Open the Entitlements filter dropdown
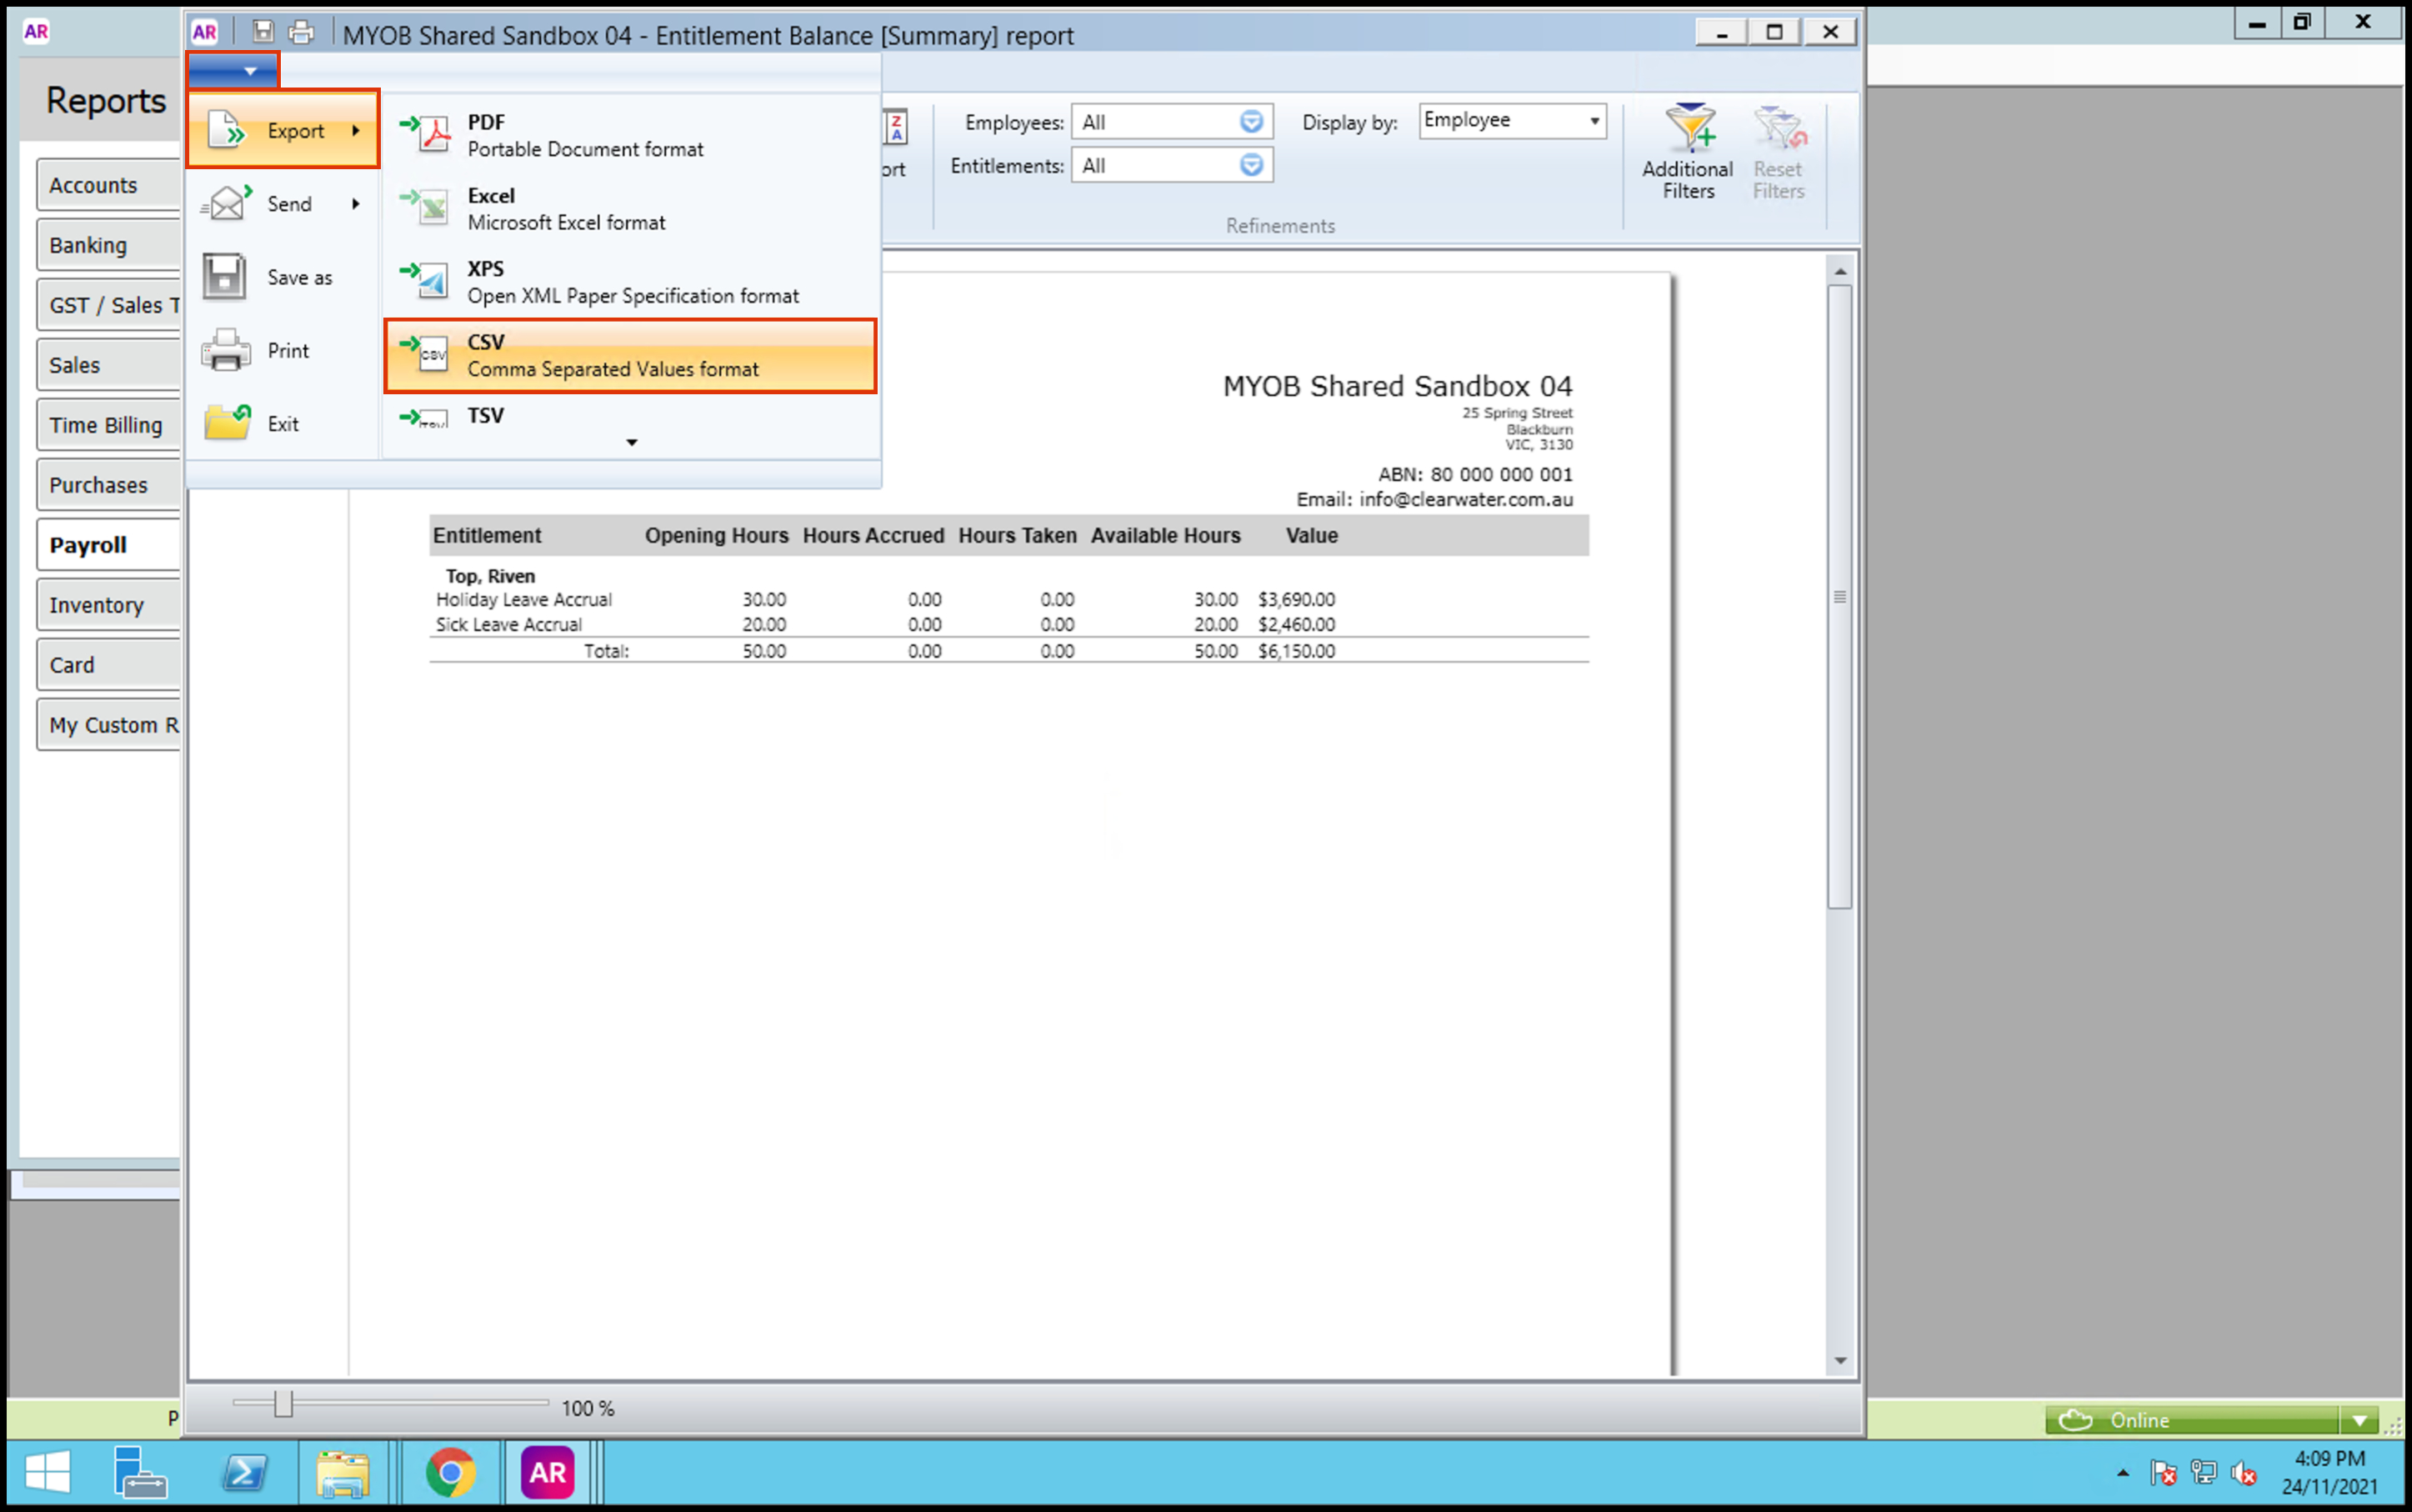The width and height of the screenshot is (2412, 1512). [1250, 165]
